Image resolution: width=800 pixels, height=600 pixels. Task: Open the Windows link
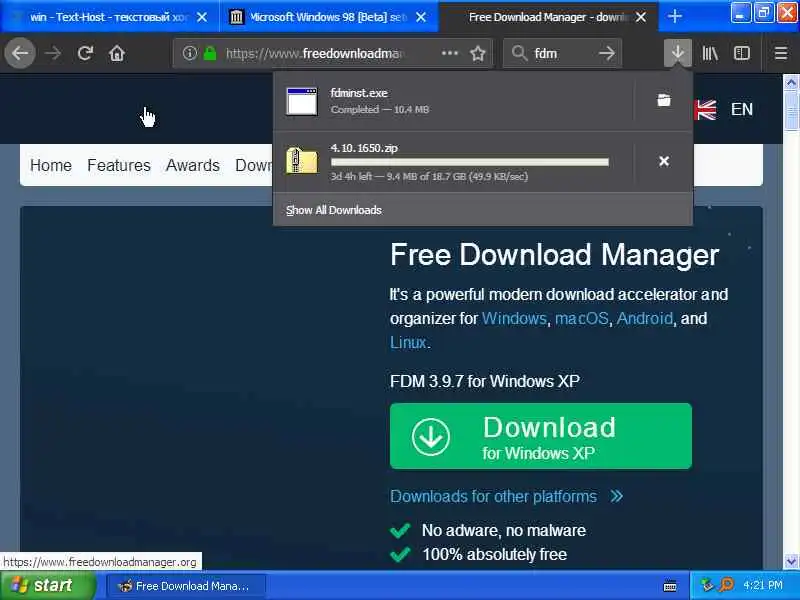point(514,318)
